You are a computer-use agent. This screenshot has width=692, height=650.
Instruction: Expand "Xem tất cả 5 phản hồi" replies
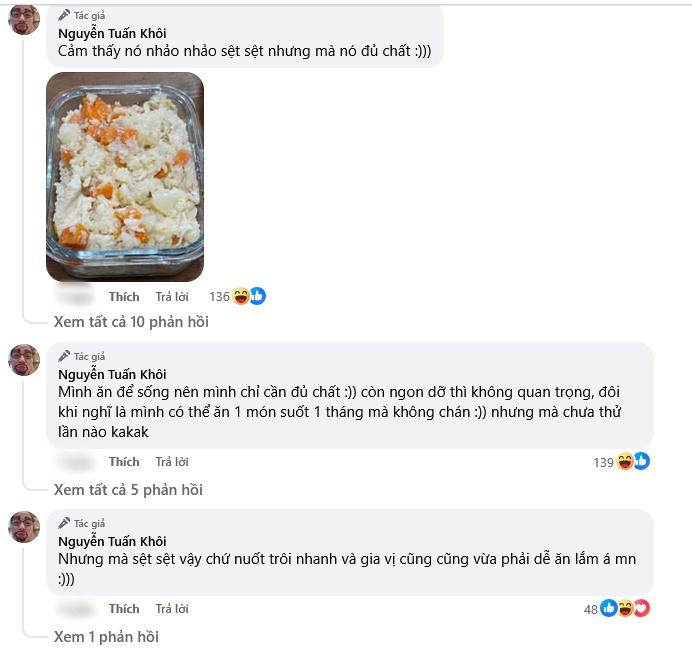point(128,490)
